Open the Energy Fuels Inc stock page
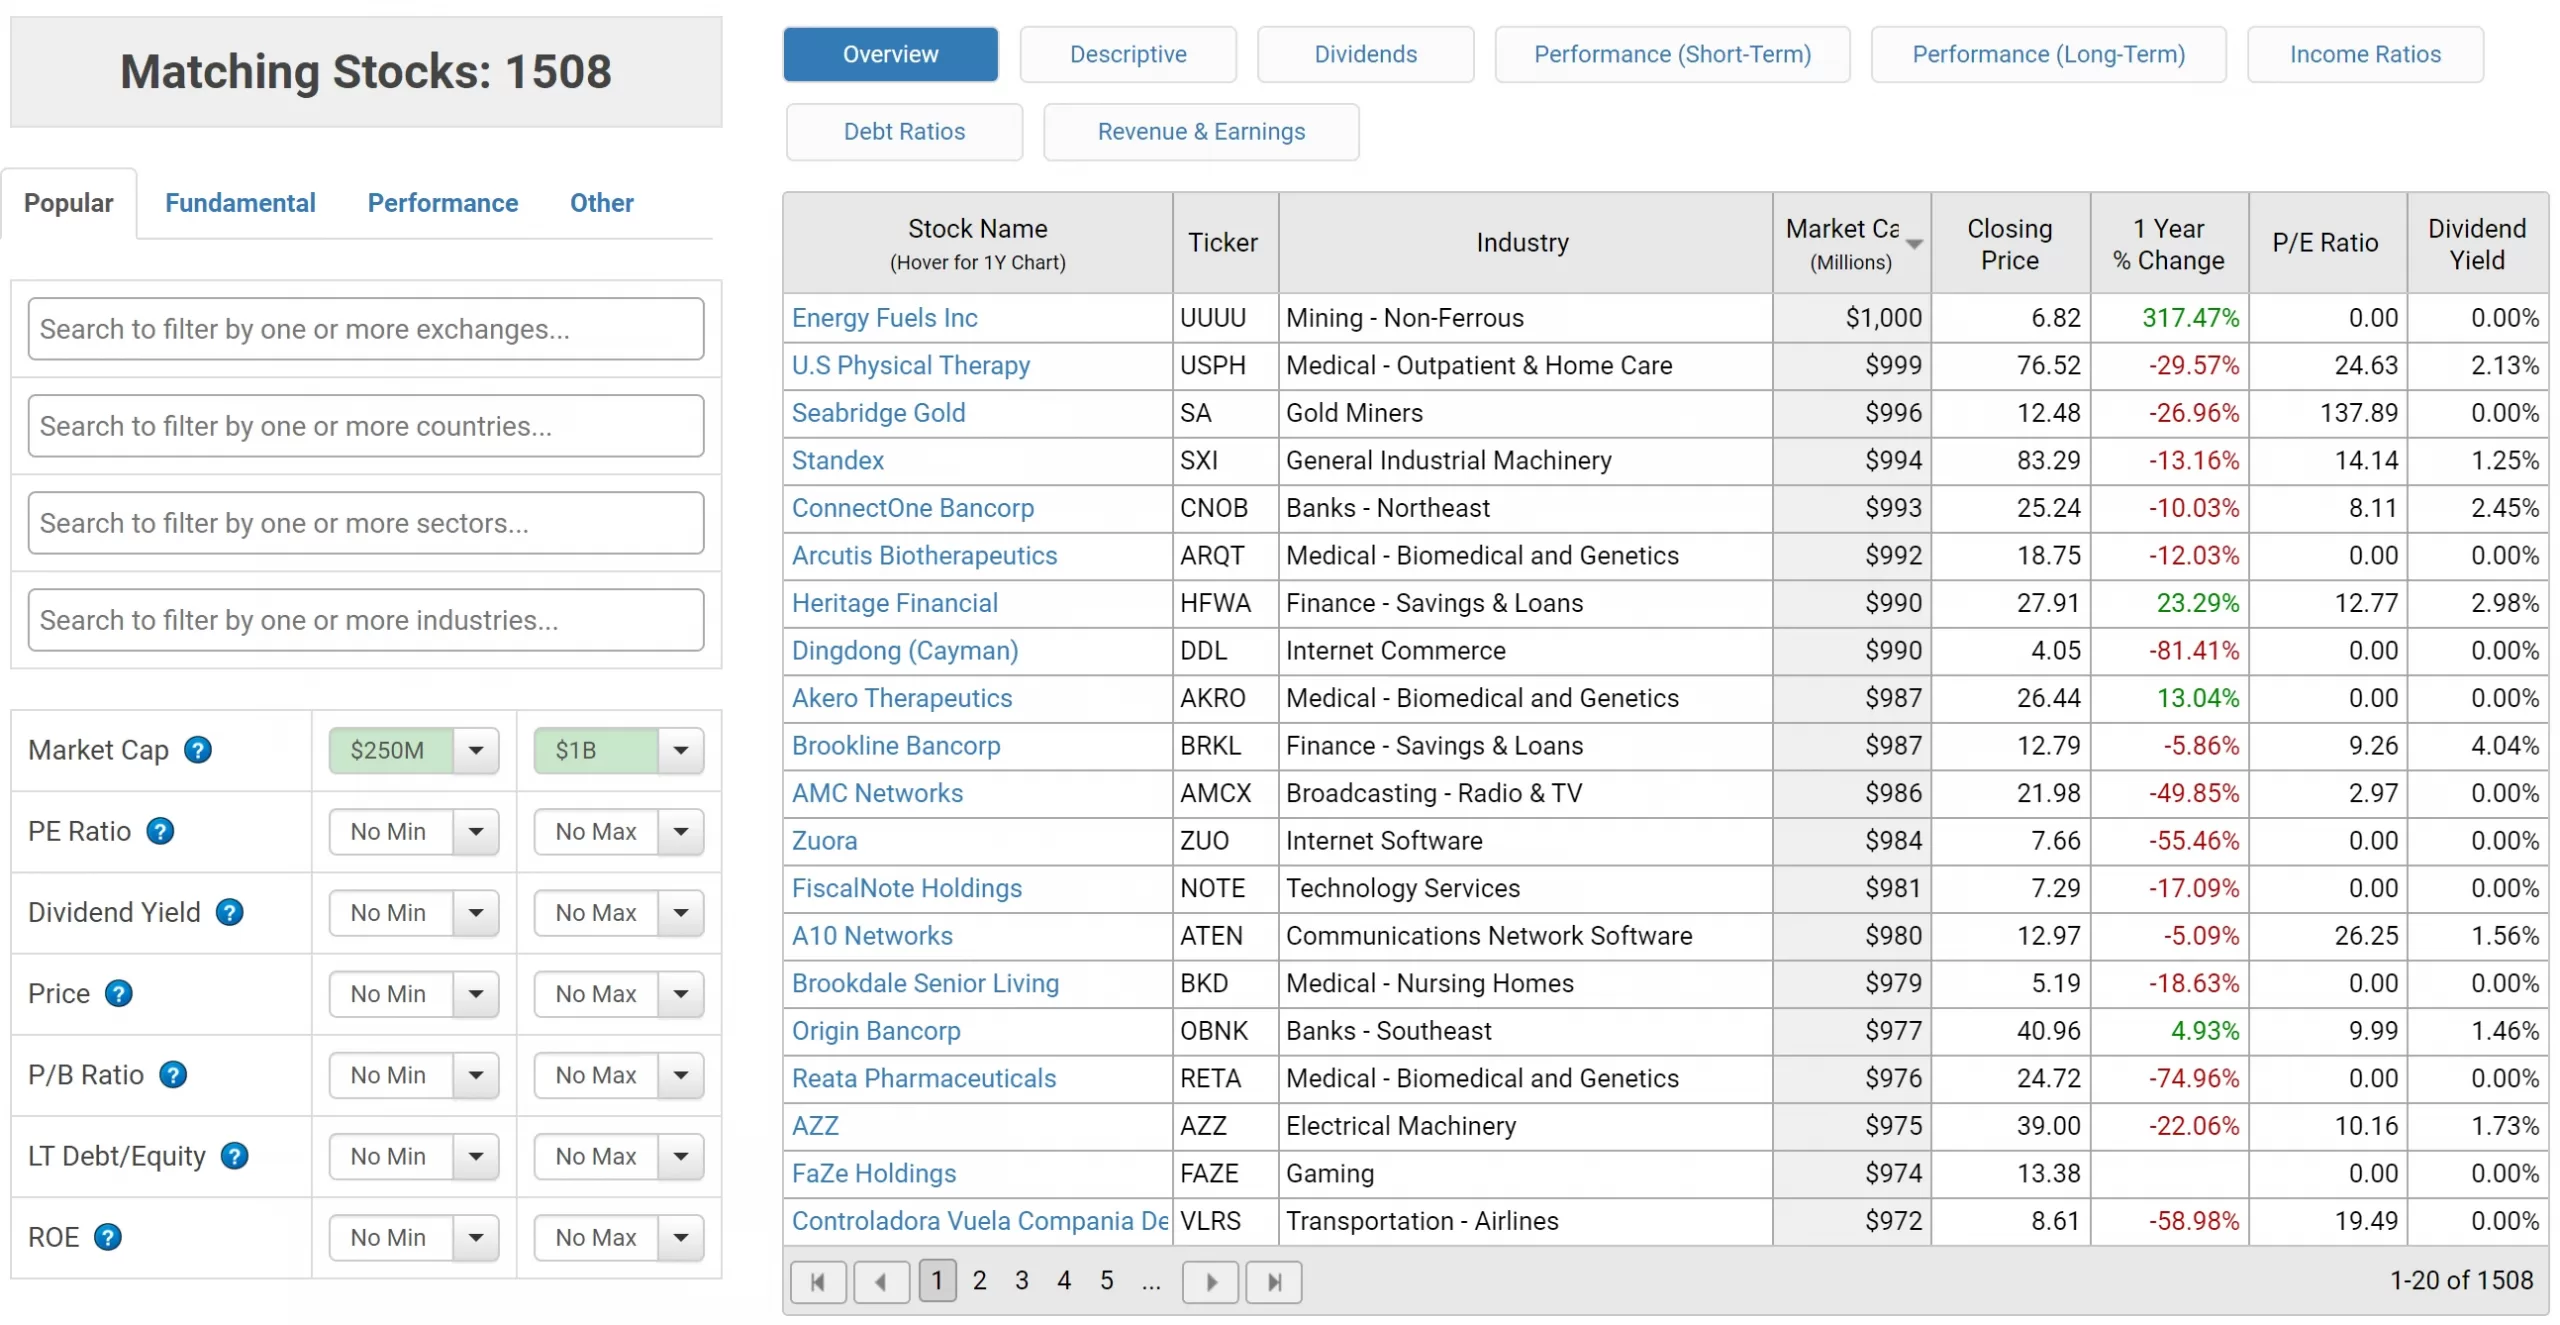The width and height of the screenshot is (2560, 1325). 884,317
